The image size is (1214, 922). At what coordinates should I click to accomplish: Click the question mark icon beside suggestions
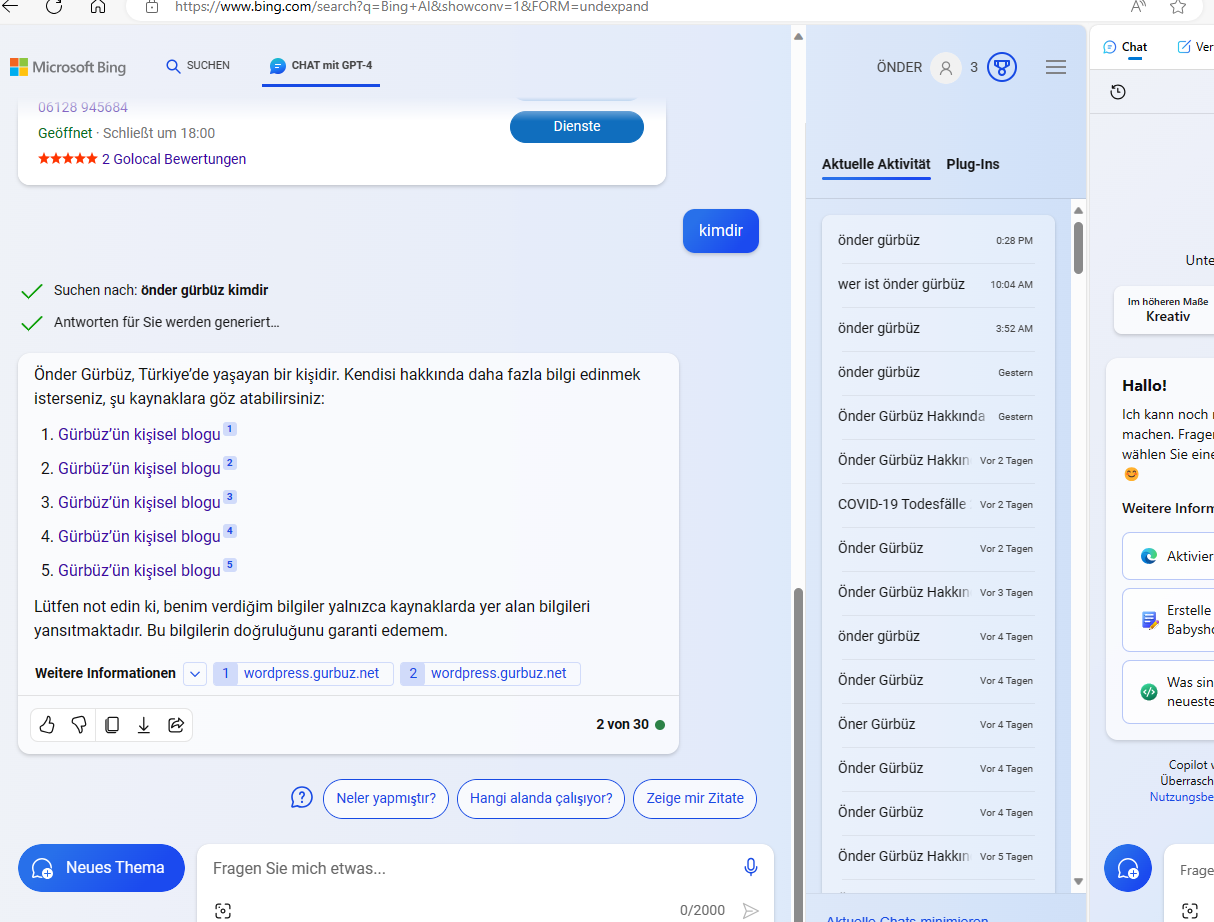pyautogui.click(x=302, y=797)
